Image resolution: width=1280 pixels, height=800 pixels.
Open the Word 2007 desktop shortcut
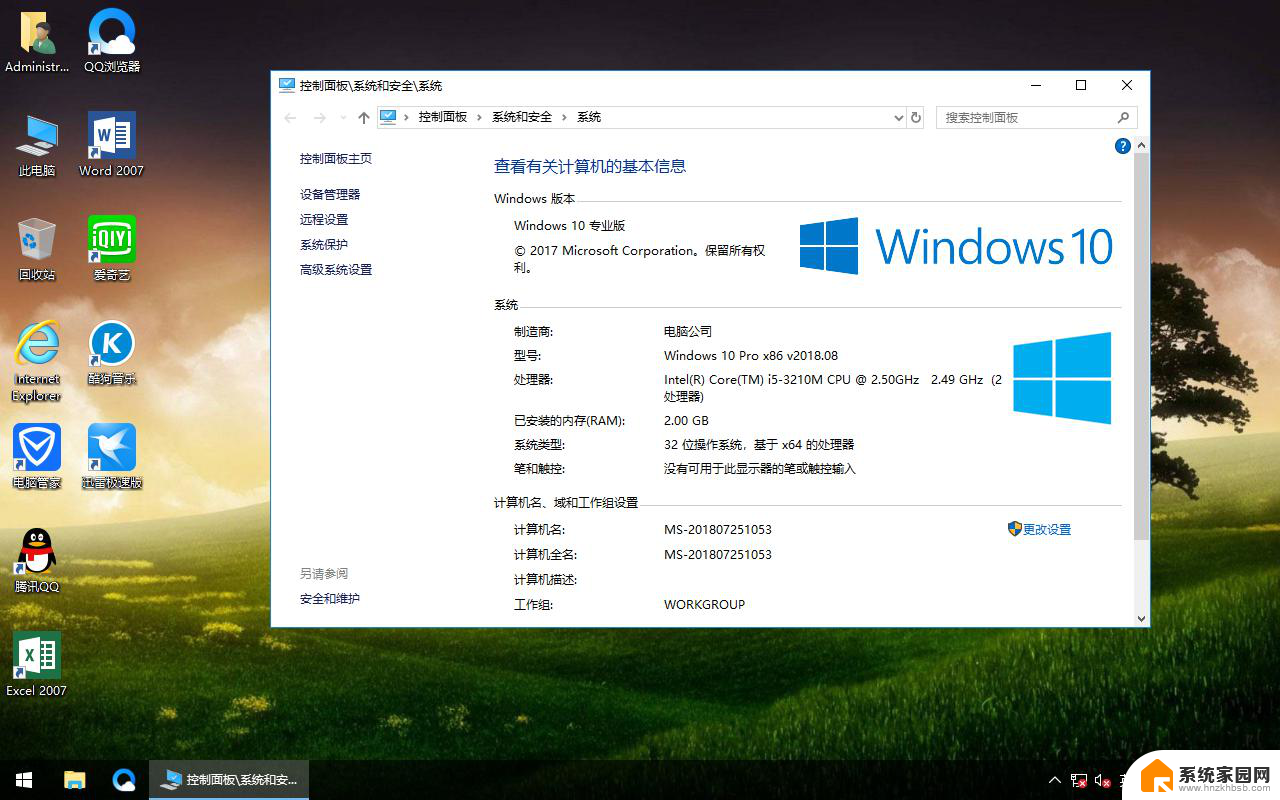[x=112, y=145]
